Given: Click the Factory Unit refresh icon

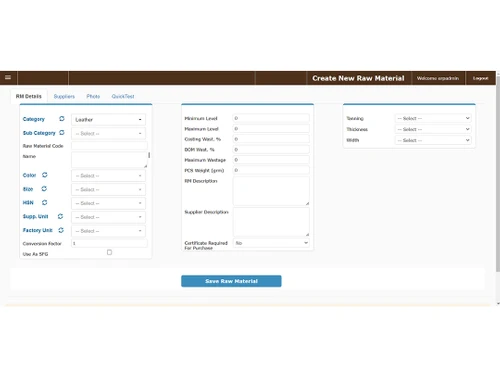Looking at the screenshot, I should 61,230.
